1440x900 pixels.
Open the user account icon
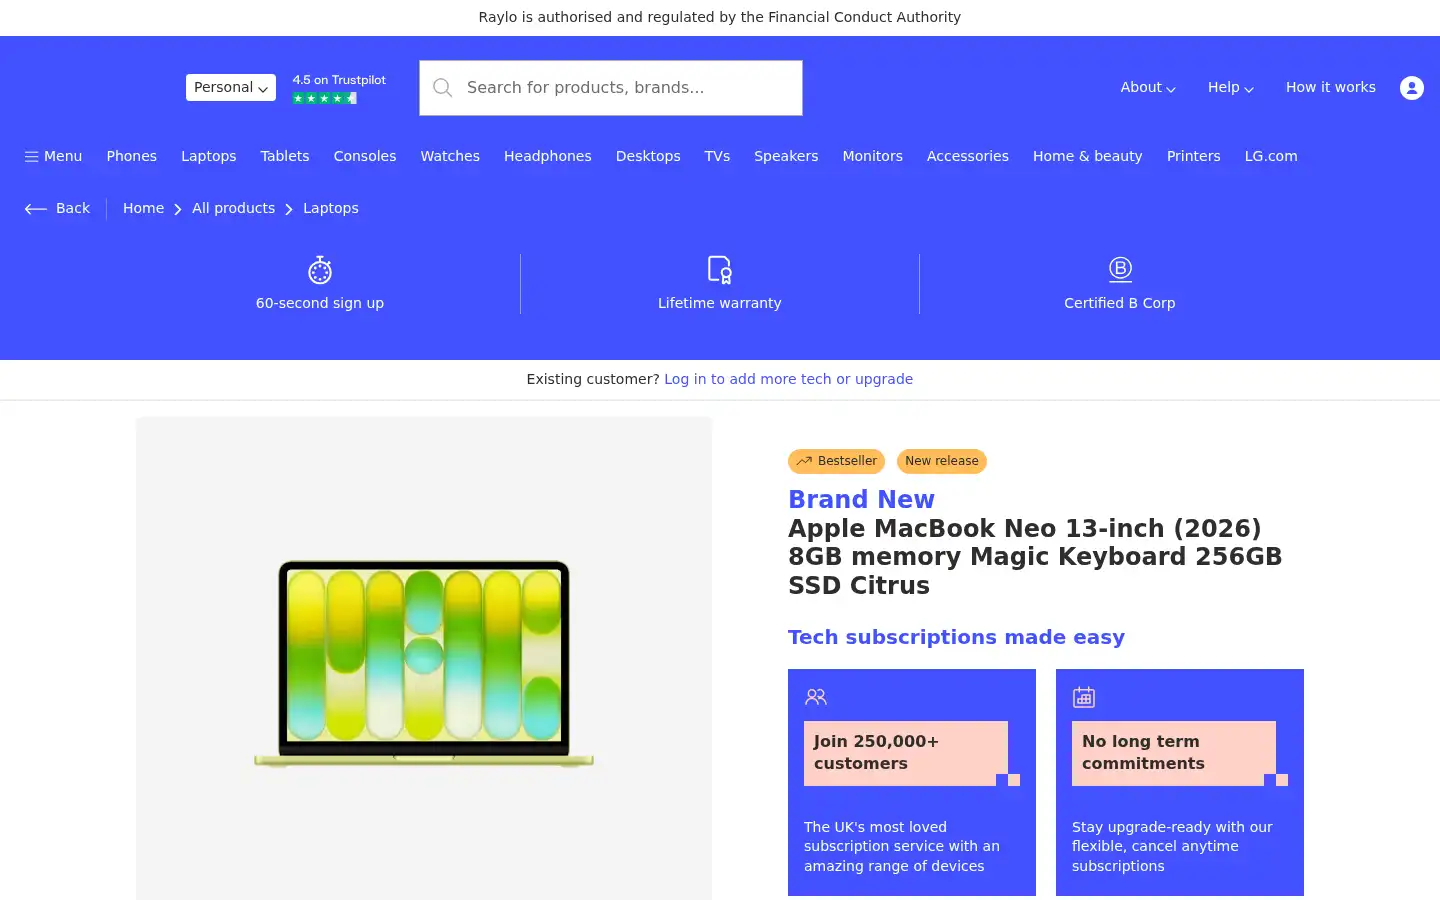click(x=1412, y=88)
